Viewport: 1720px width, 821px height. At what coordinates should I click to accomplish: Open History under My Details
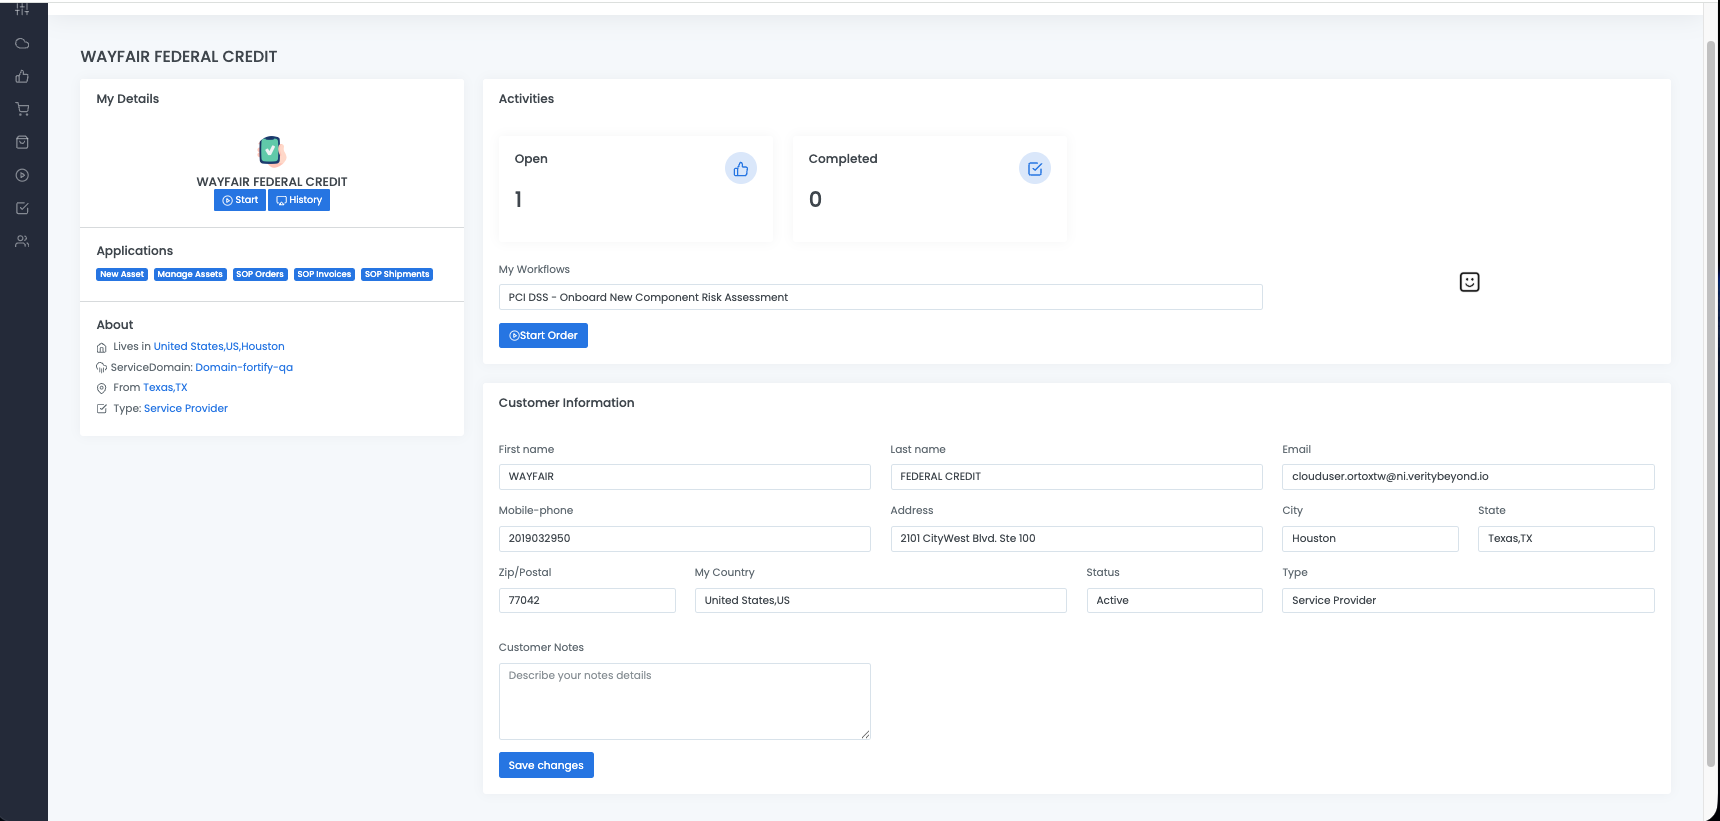299,200
